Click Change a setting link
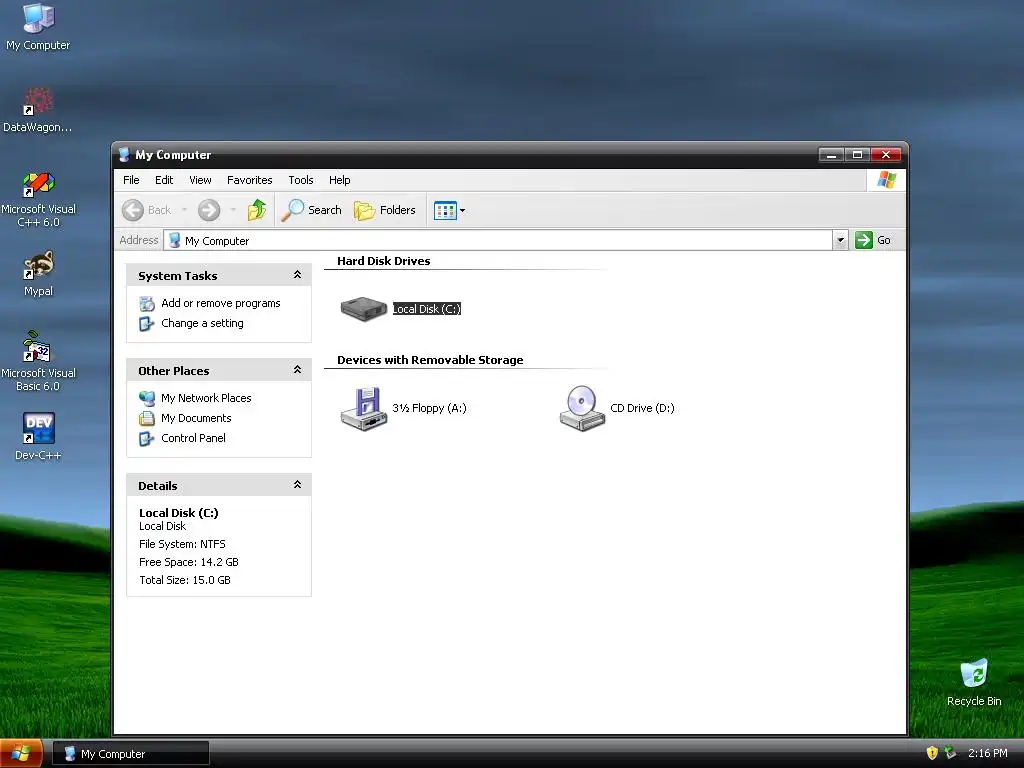Image resolution: width=1024 pixels, height=768 pixels. pyautogui.click(x=202, y=323)
